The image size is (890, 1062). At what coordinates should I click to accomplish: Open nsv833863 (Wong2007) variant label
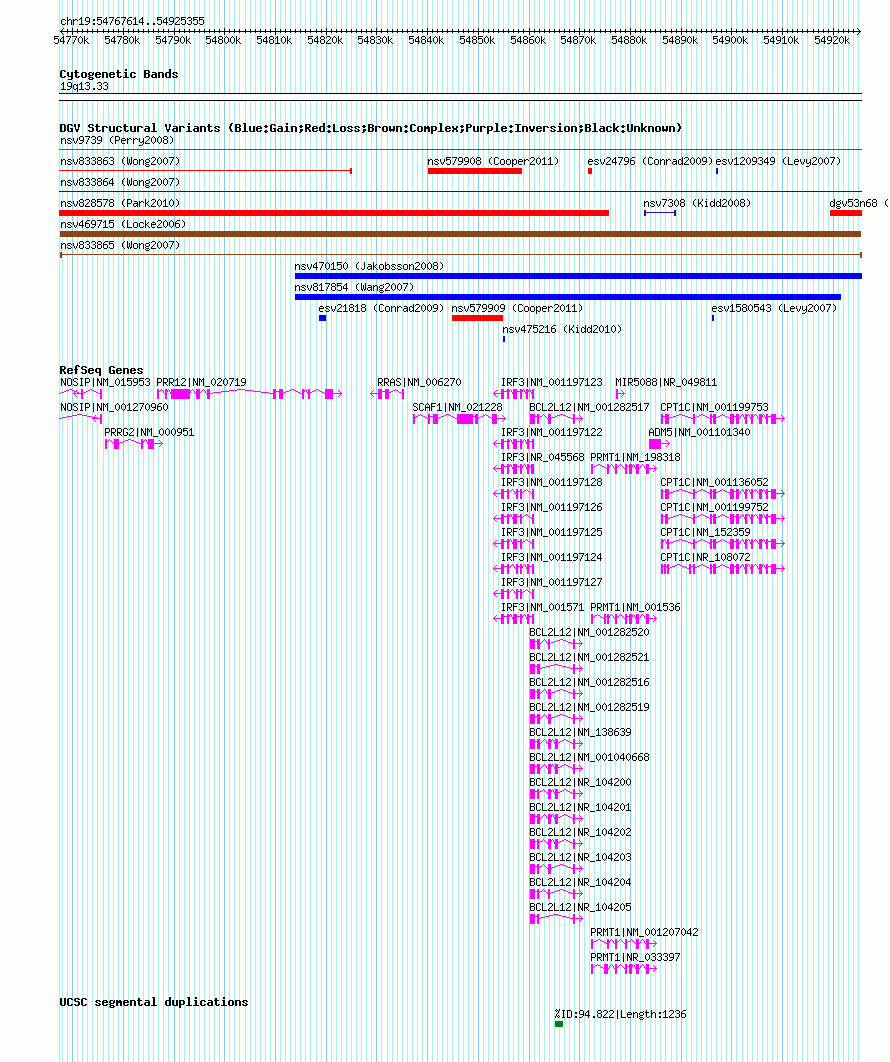[121, 161]
